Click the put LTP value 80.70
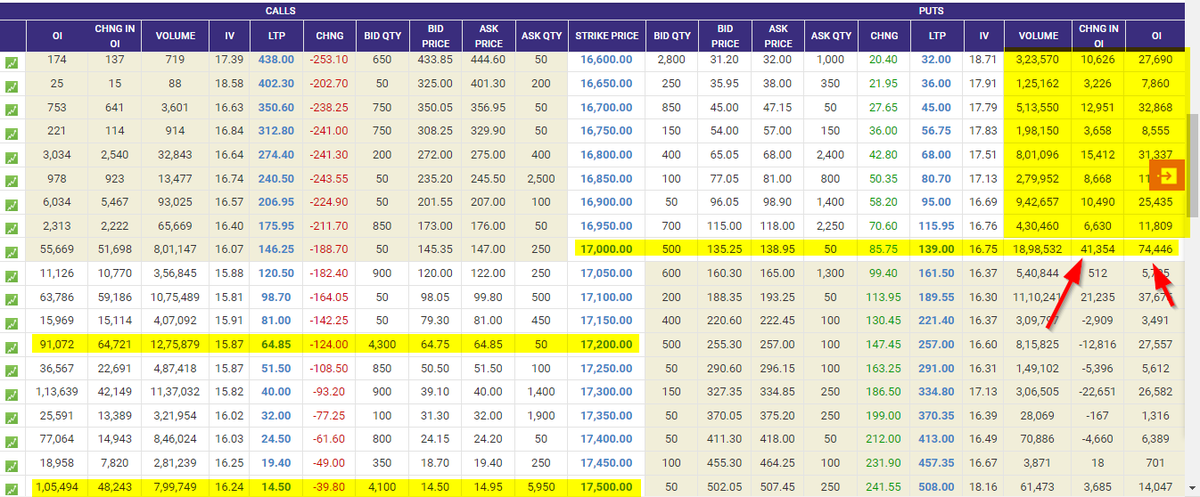 (x=937, y=179)
